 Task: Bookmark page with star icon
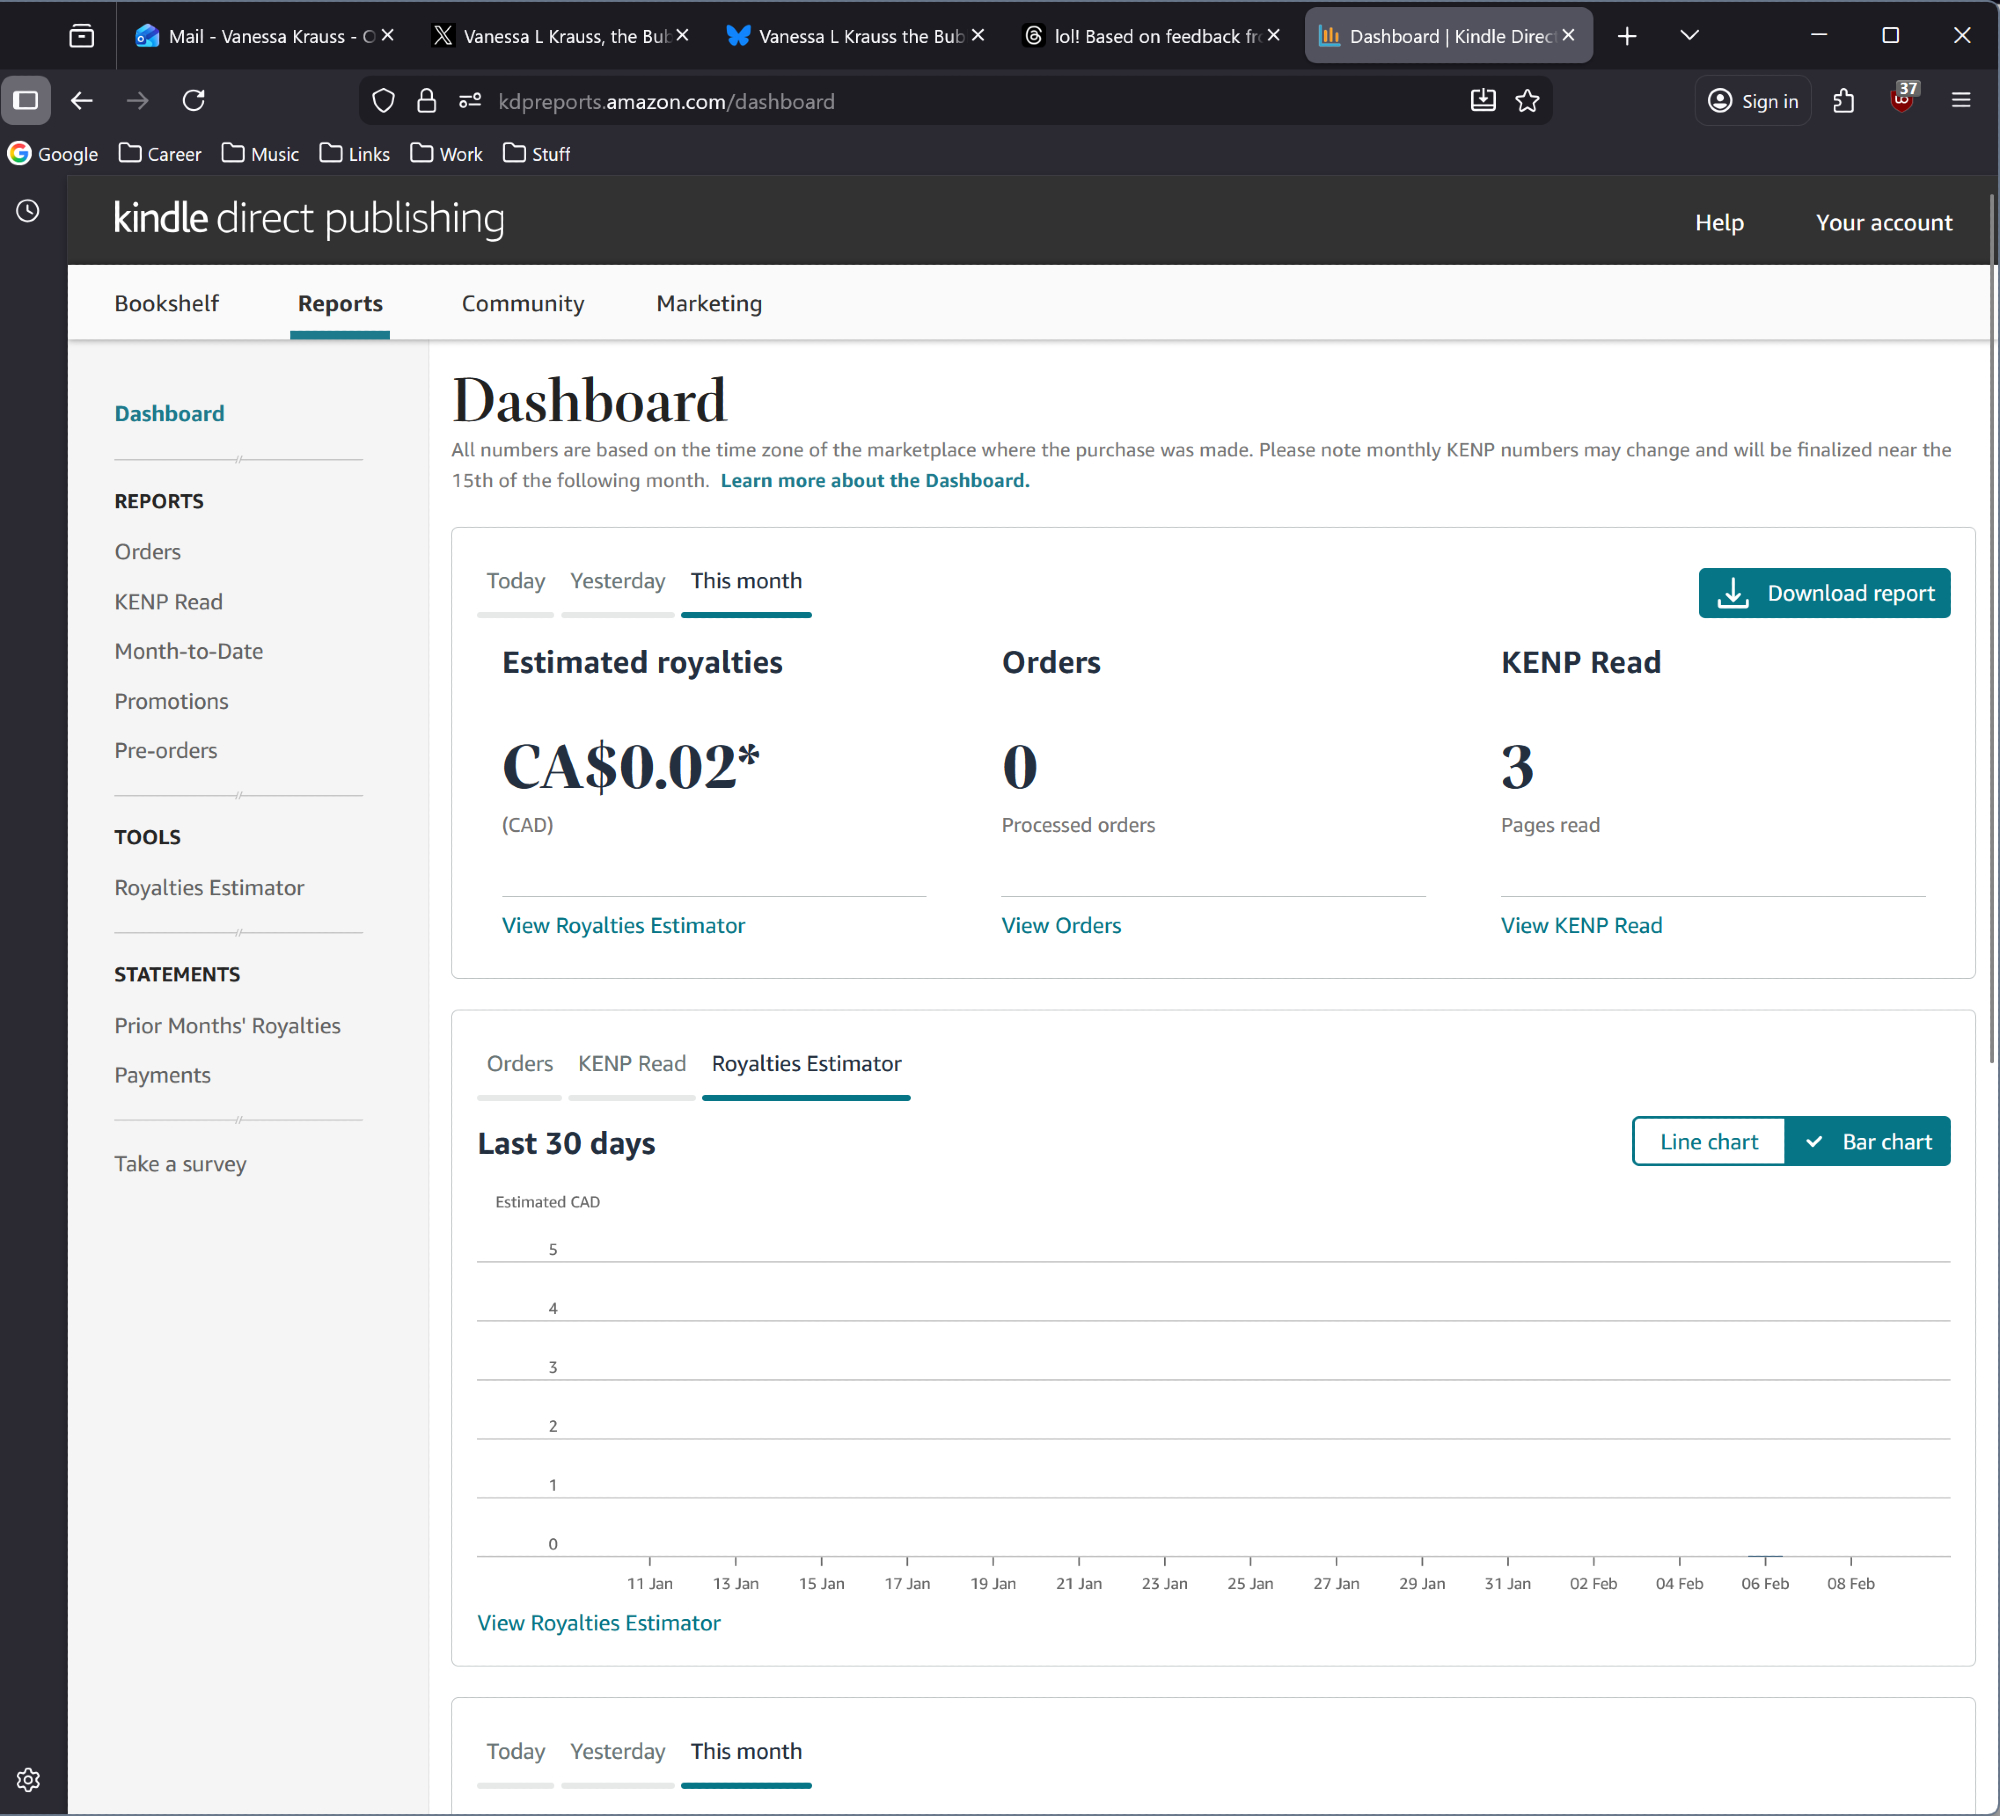1527,101
